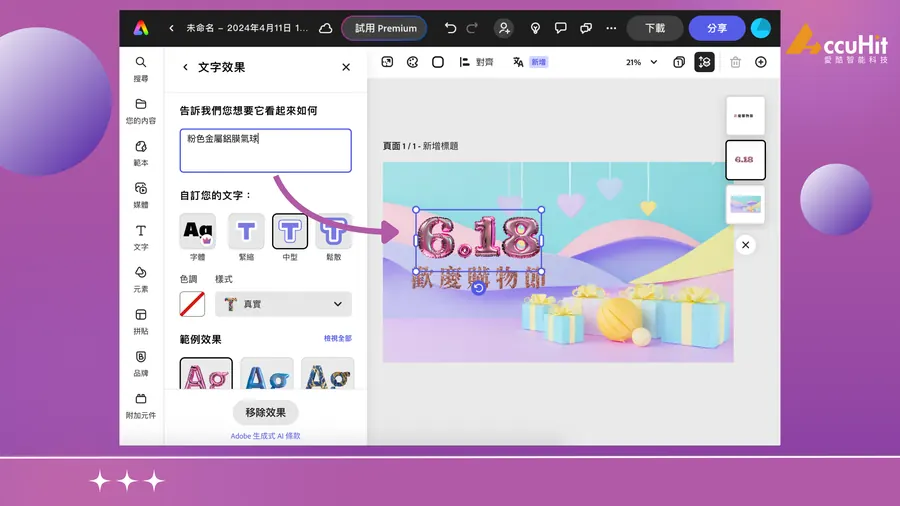Open Brands in the left sidebar
900x506 pixels.
click(141, 364)
